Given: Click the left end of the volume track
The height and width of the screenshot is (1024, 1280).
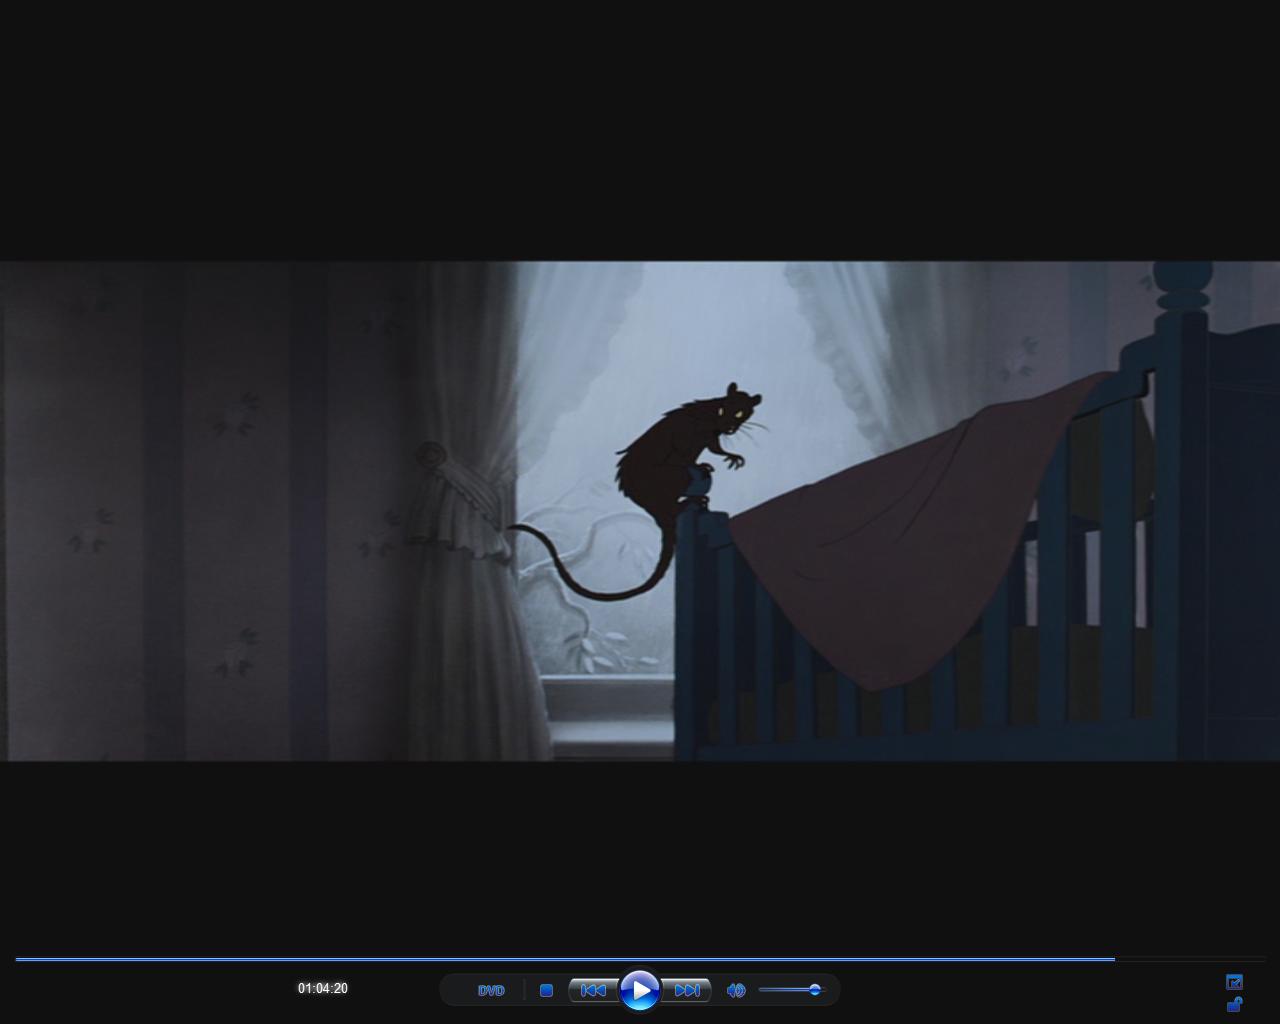Looking at the screenshot, I should (762, 990).
